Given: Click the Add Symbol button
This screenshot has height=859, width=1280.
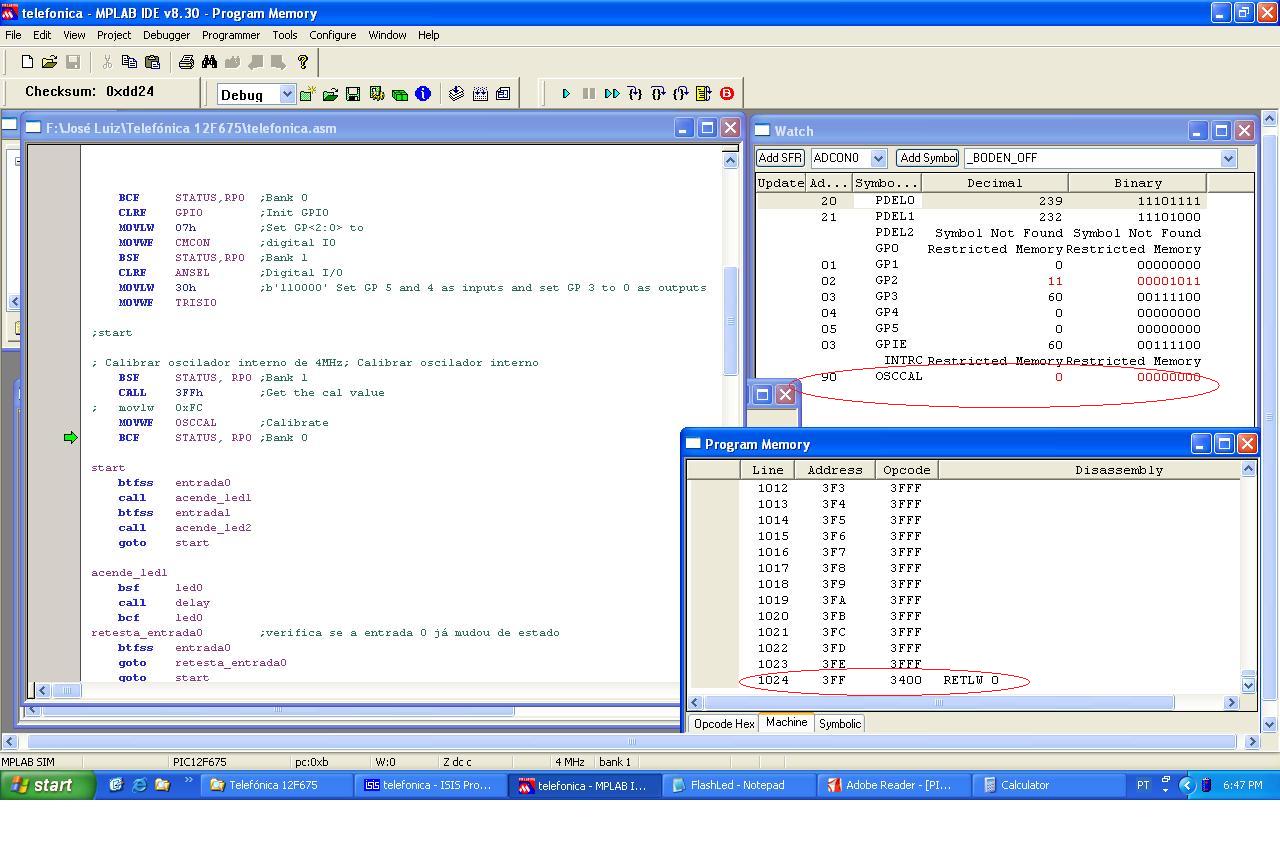Looking at the screenshot, I should [x=927, y=158].
